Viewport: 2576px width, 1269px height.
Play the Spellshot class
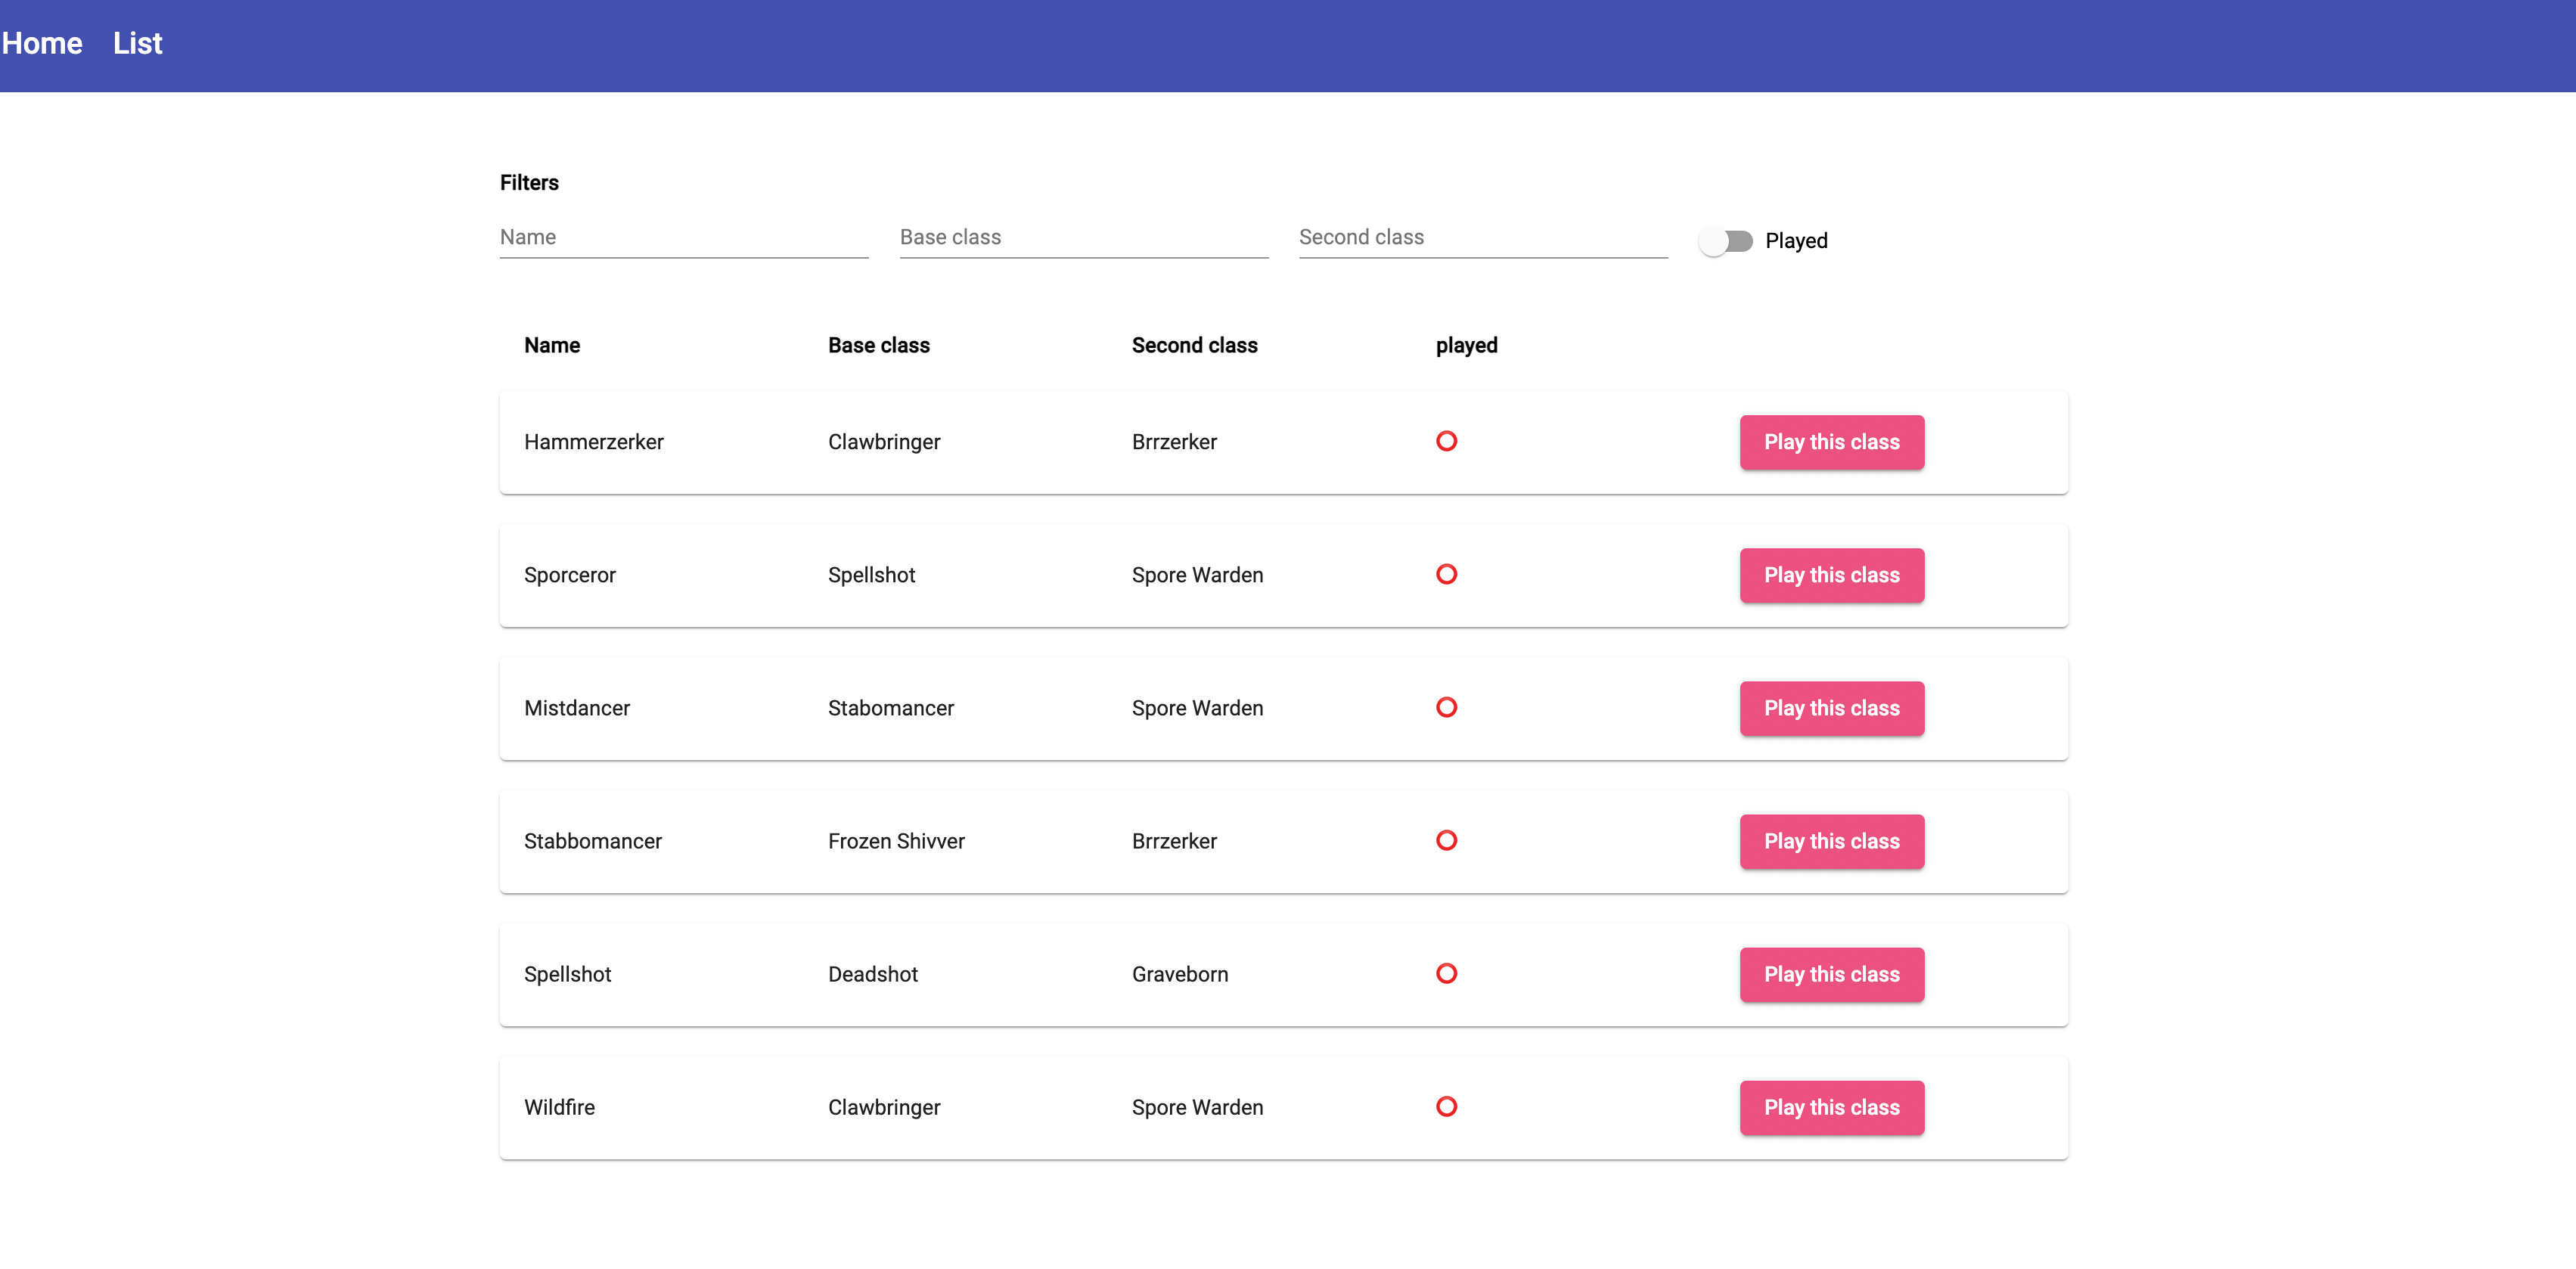click(1831, 974)
